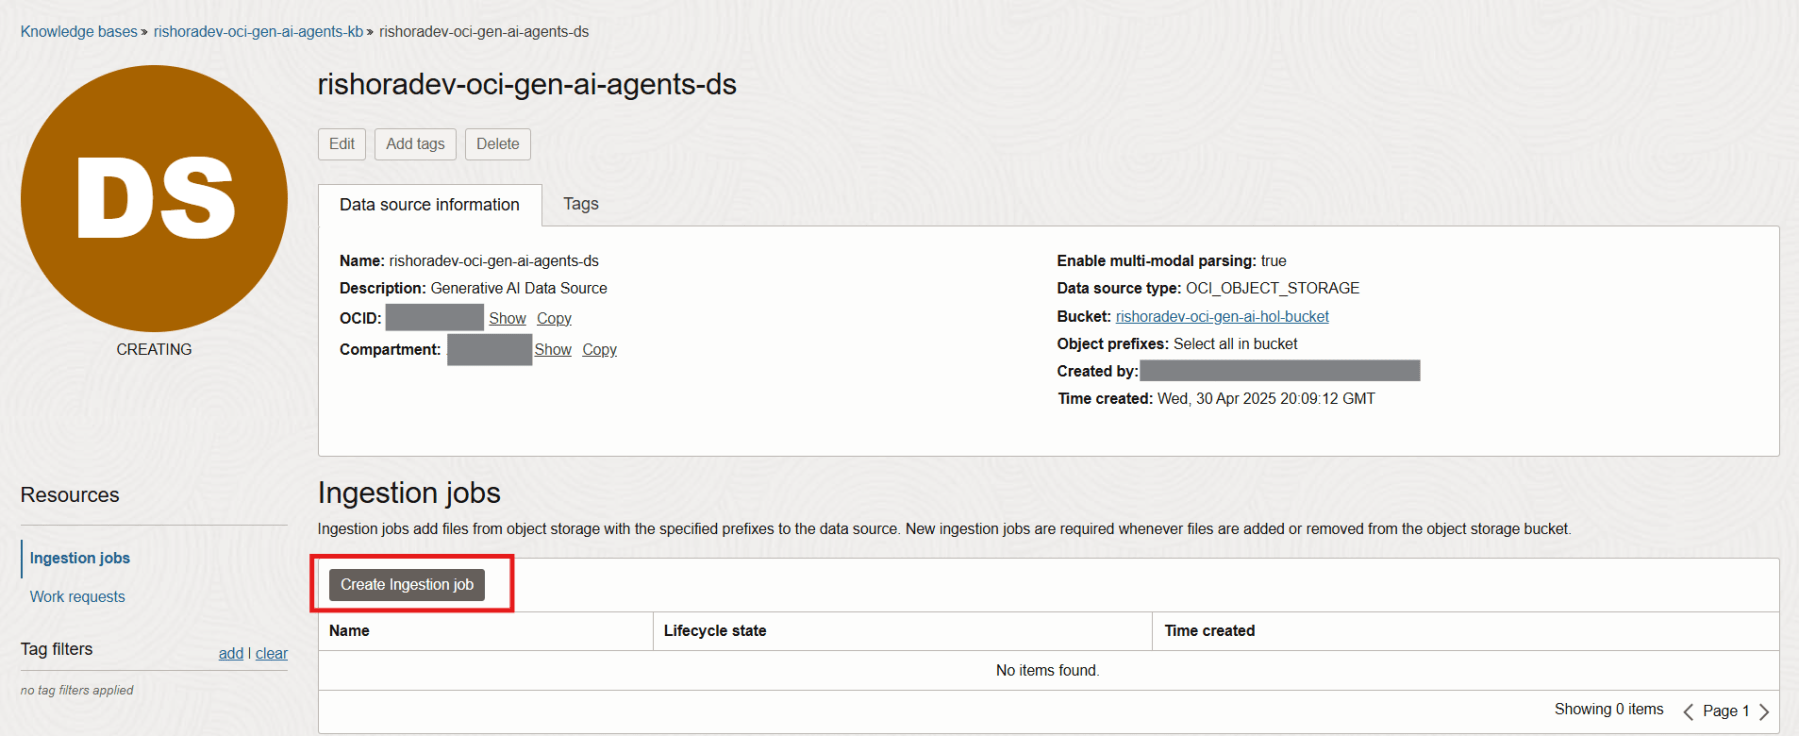This screenshot has width=1799, height=736.
Task: Copy the OCID
Action: point(554,318)
